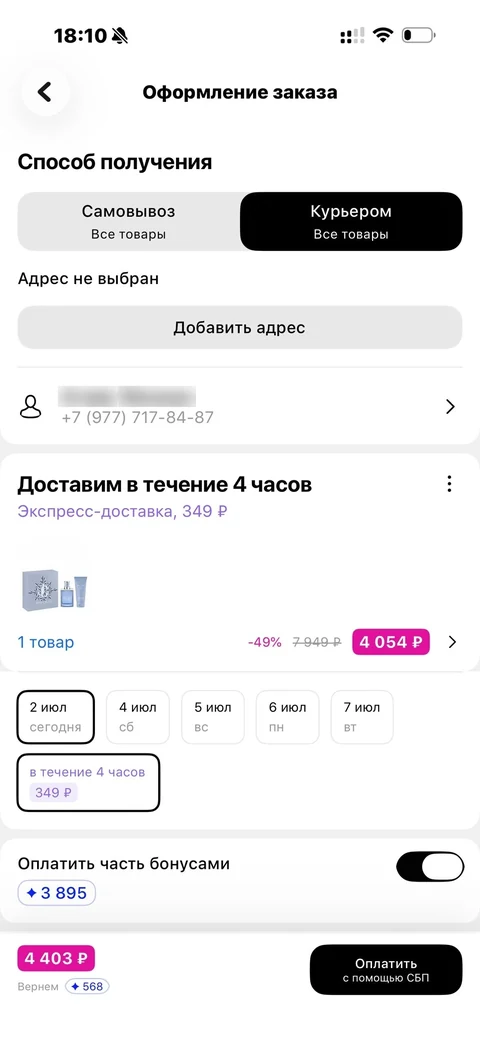480x1043 pixels.
Task: Select delivery date 4 июл сб
Action: point(138,717)
